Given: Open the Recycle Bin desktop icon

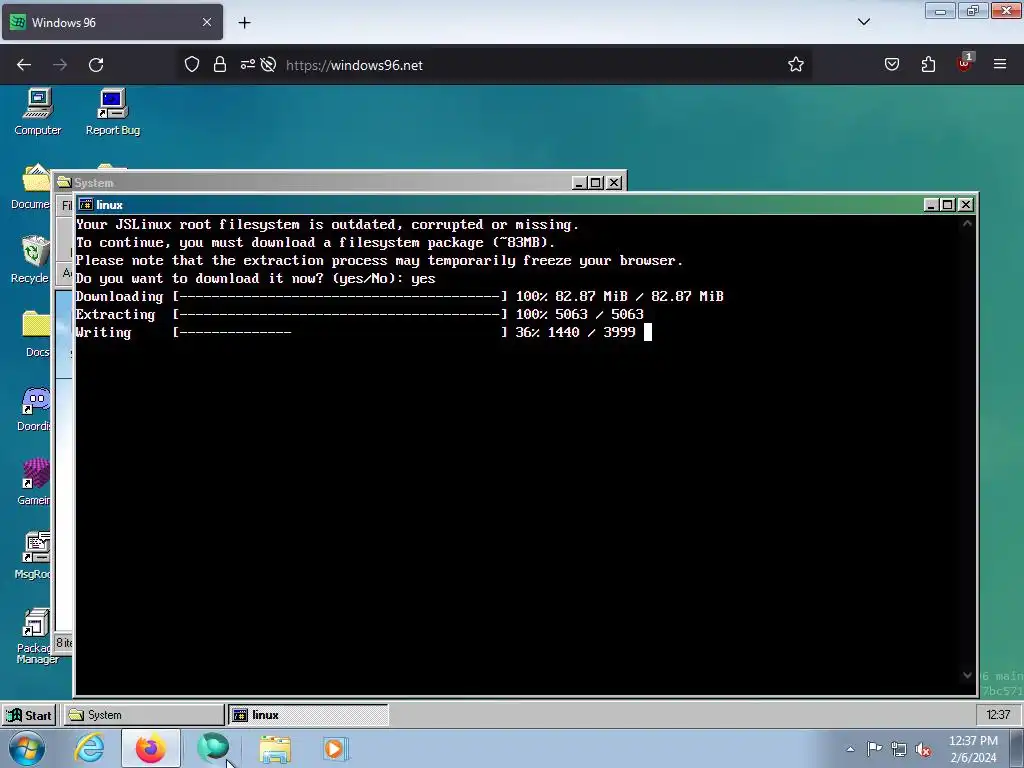Looking at the screenshot, I should [31, 260].
